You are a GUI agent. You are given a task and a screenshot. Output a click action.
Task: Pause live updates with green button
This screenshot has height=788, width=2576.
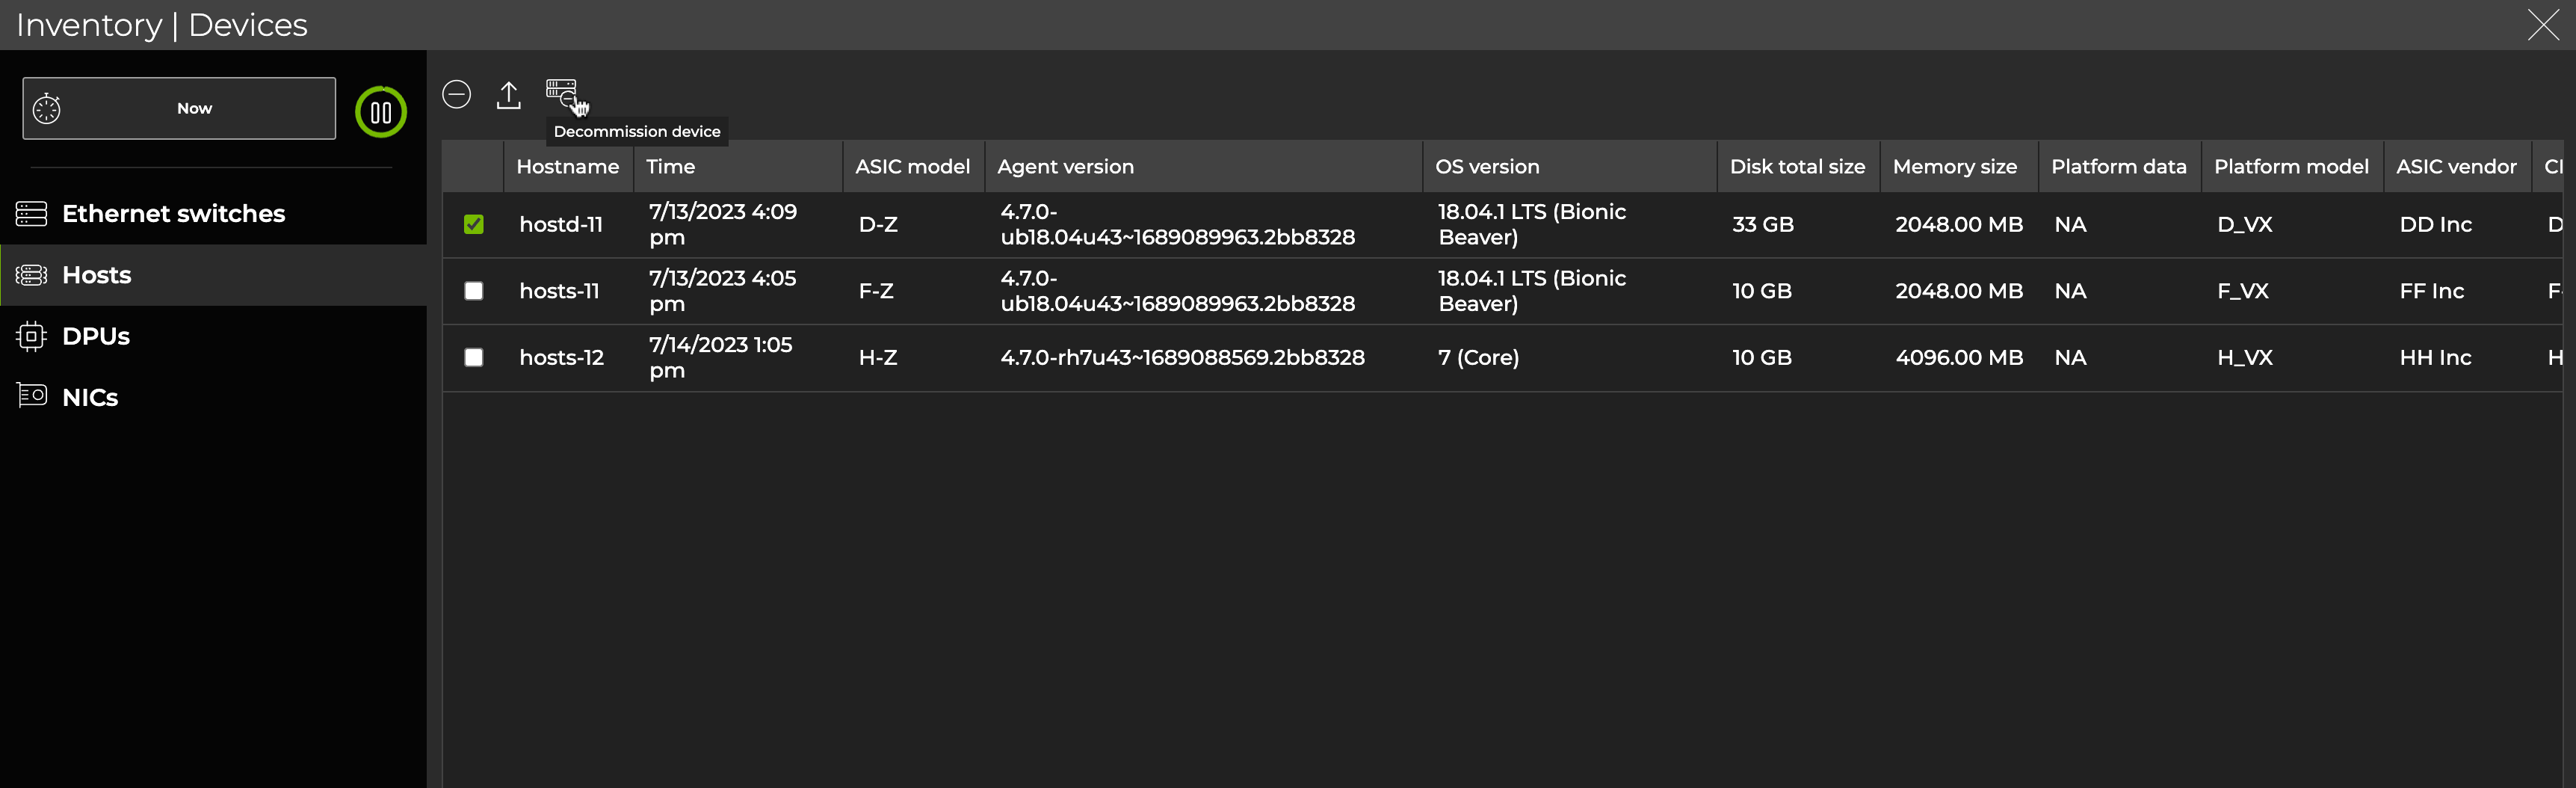[x=381, y=112]
